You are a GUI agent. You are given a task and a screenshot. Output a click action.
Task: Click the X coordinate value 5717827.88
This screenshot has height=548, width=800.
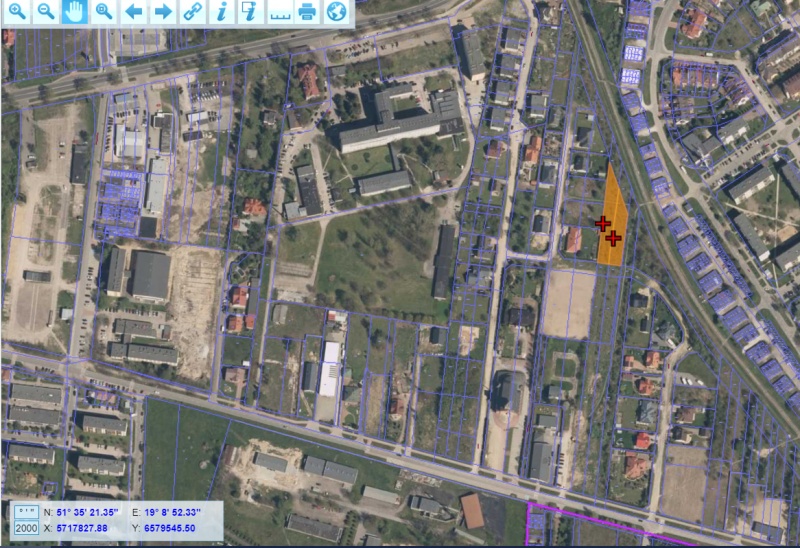[x=82, y=528]
